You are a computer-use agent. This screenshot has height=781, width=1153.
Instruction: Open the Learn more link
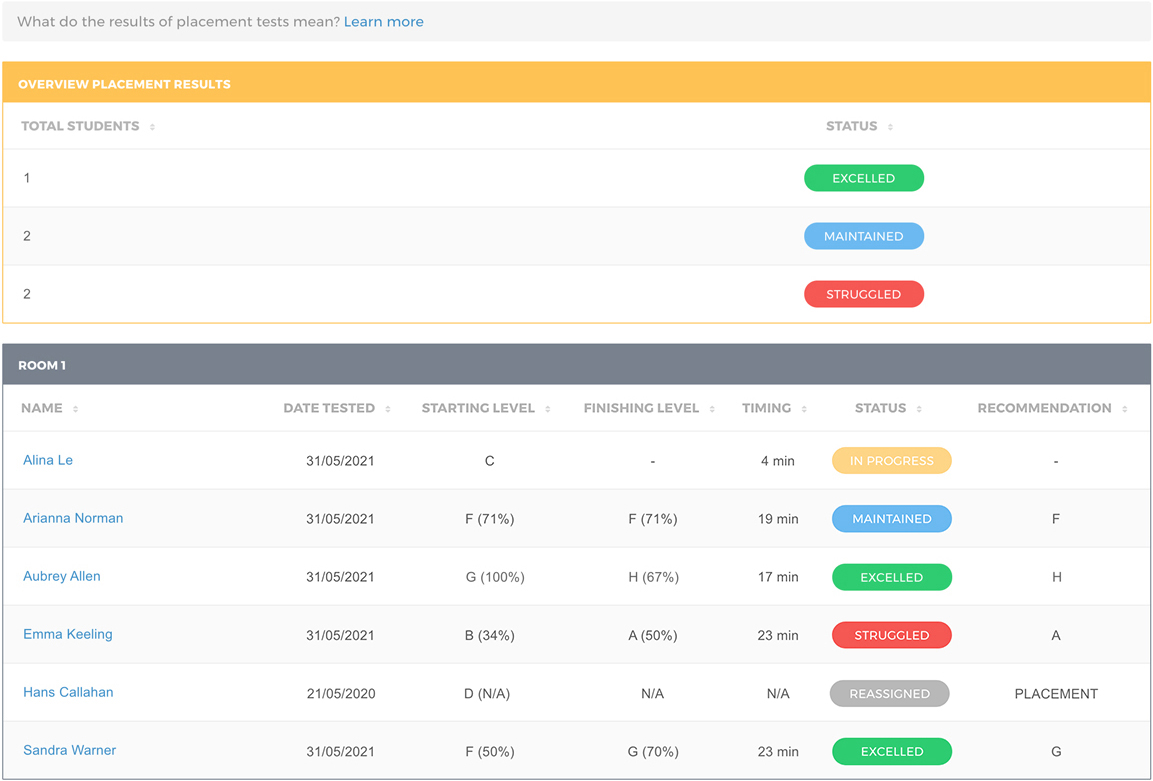tap(383, 22)
